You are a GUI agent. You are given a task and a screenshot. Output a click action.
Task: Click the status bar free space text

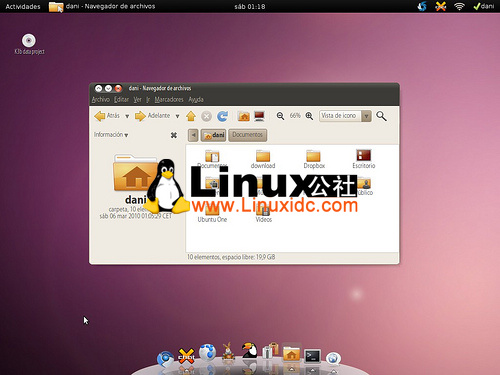tap(231, 257)
